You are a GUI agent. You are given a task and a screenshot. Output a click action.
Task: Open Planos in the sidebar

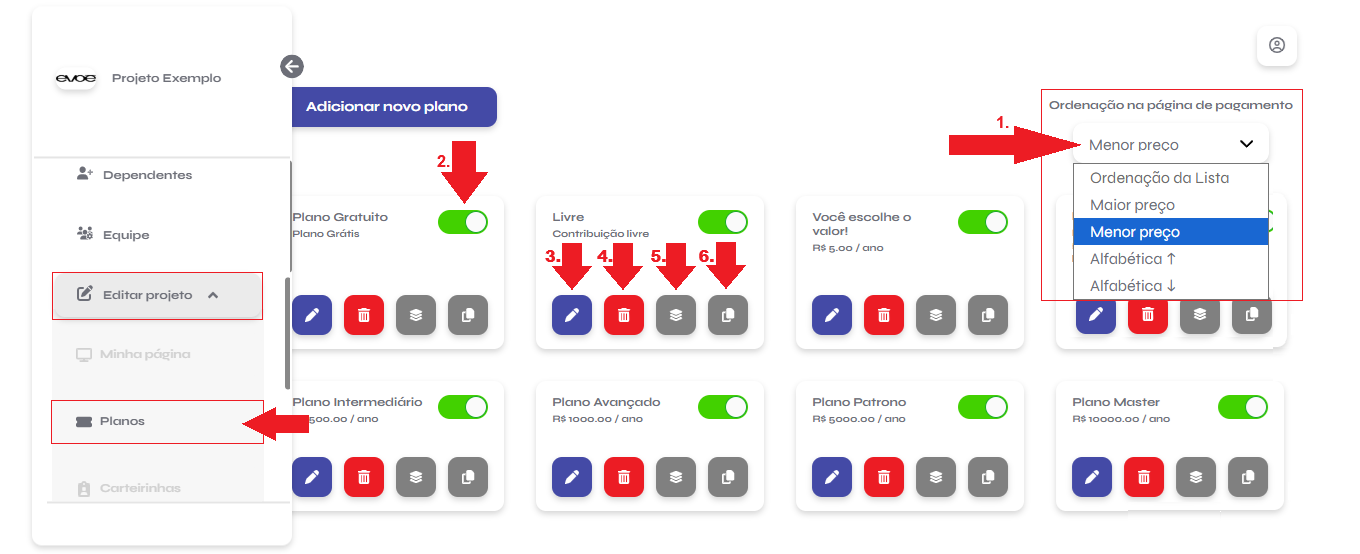pyautogui.click(x=122, y=422)
